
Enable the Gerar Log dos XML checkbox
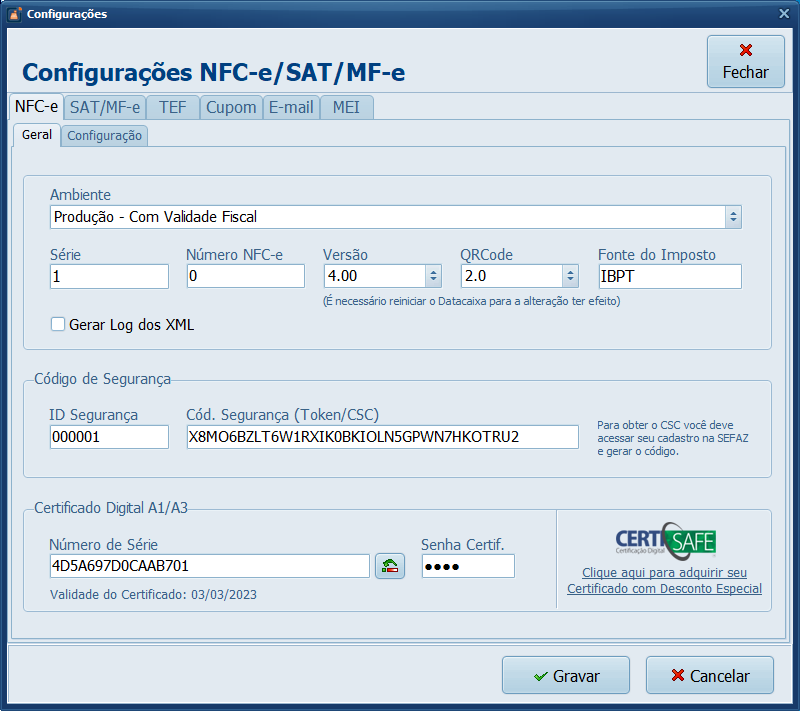[57, 324]
